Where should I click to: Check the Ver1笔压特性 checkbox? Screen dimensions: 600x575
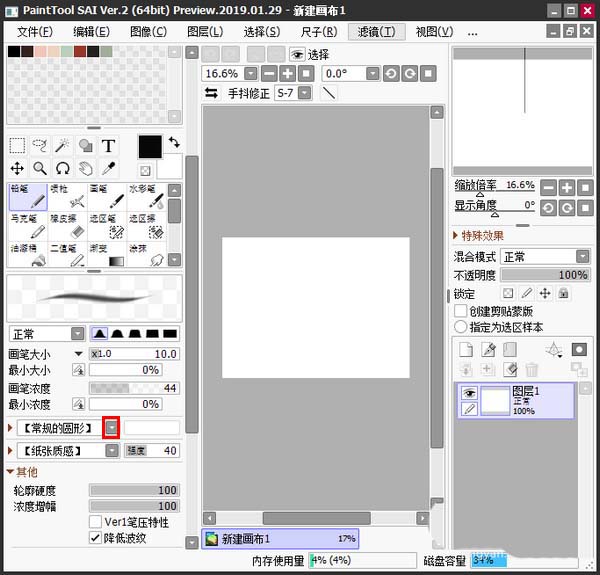click(x=95, y=522)
